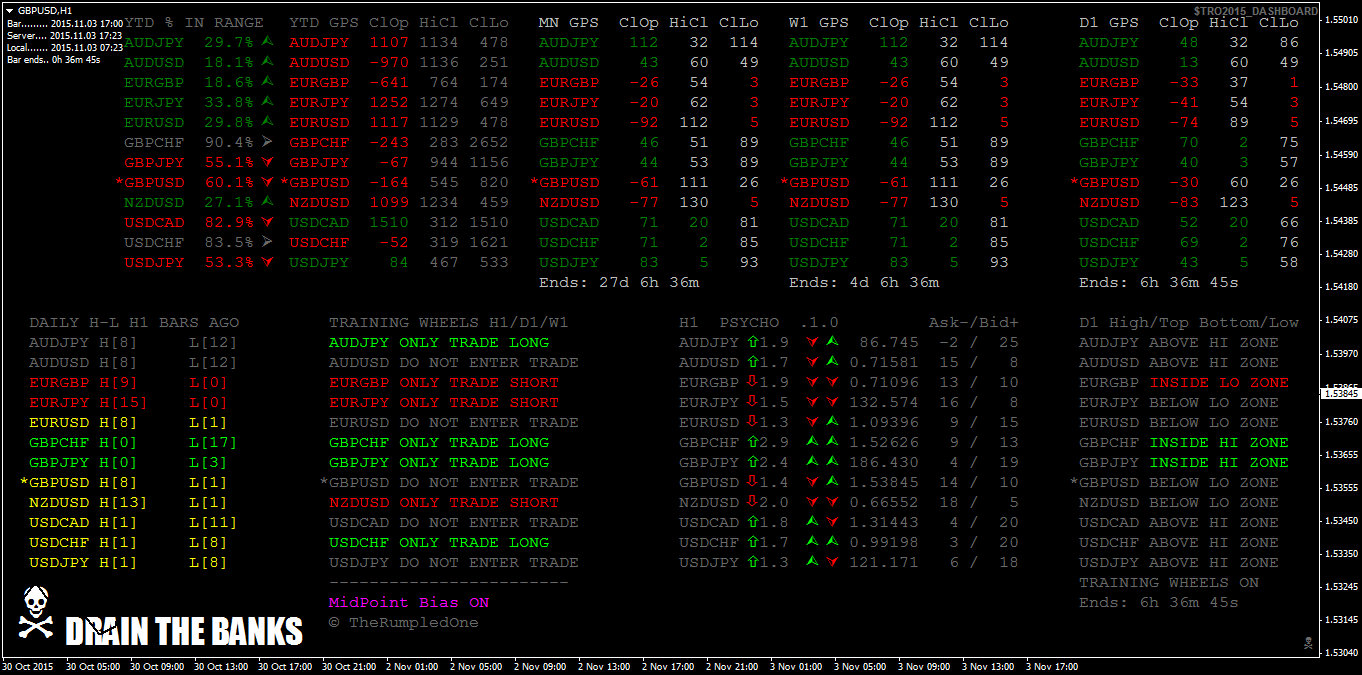1362x675 pixels.
Task: Click the red arrow beside GBPJPY 55.1%
Action: tap(267, 162)
